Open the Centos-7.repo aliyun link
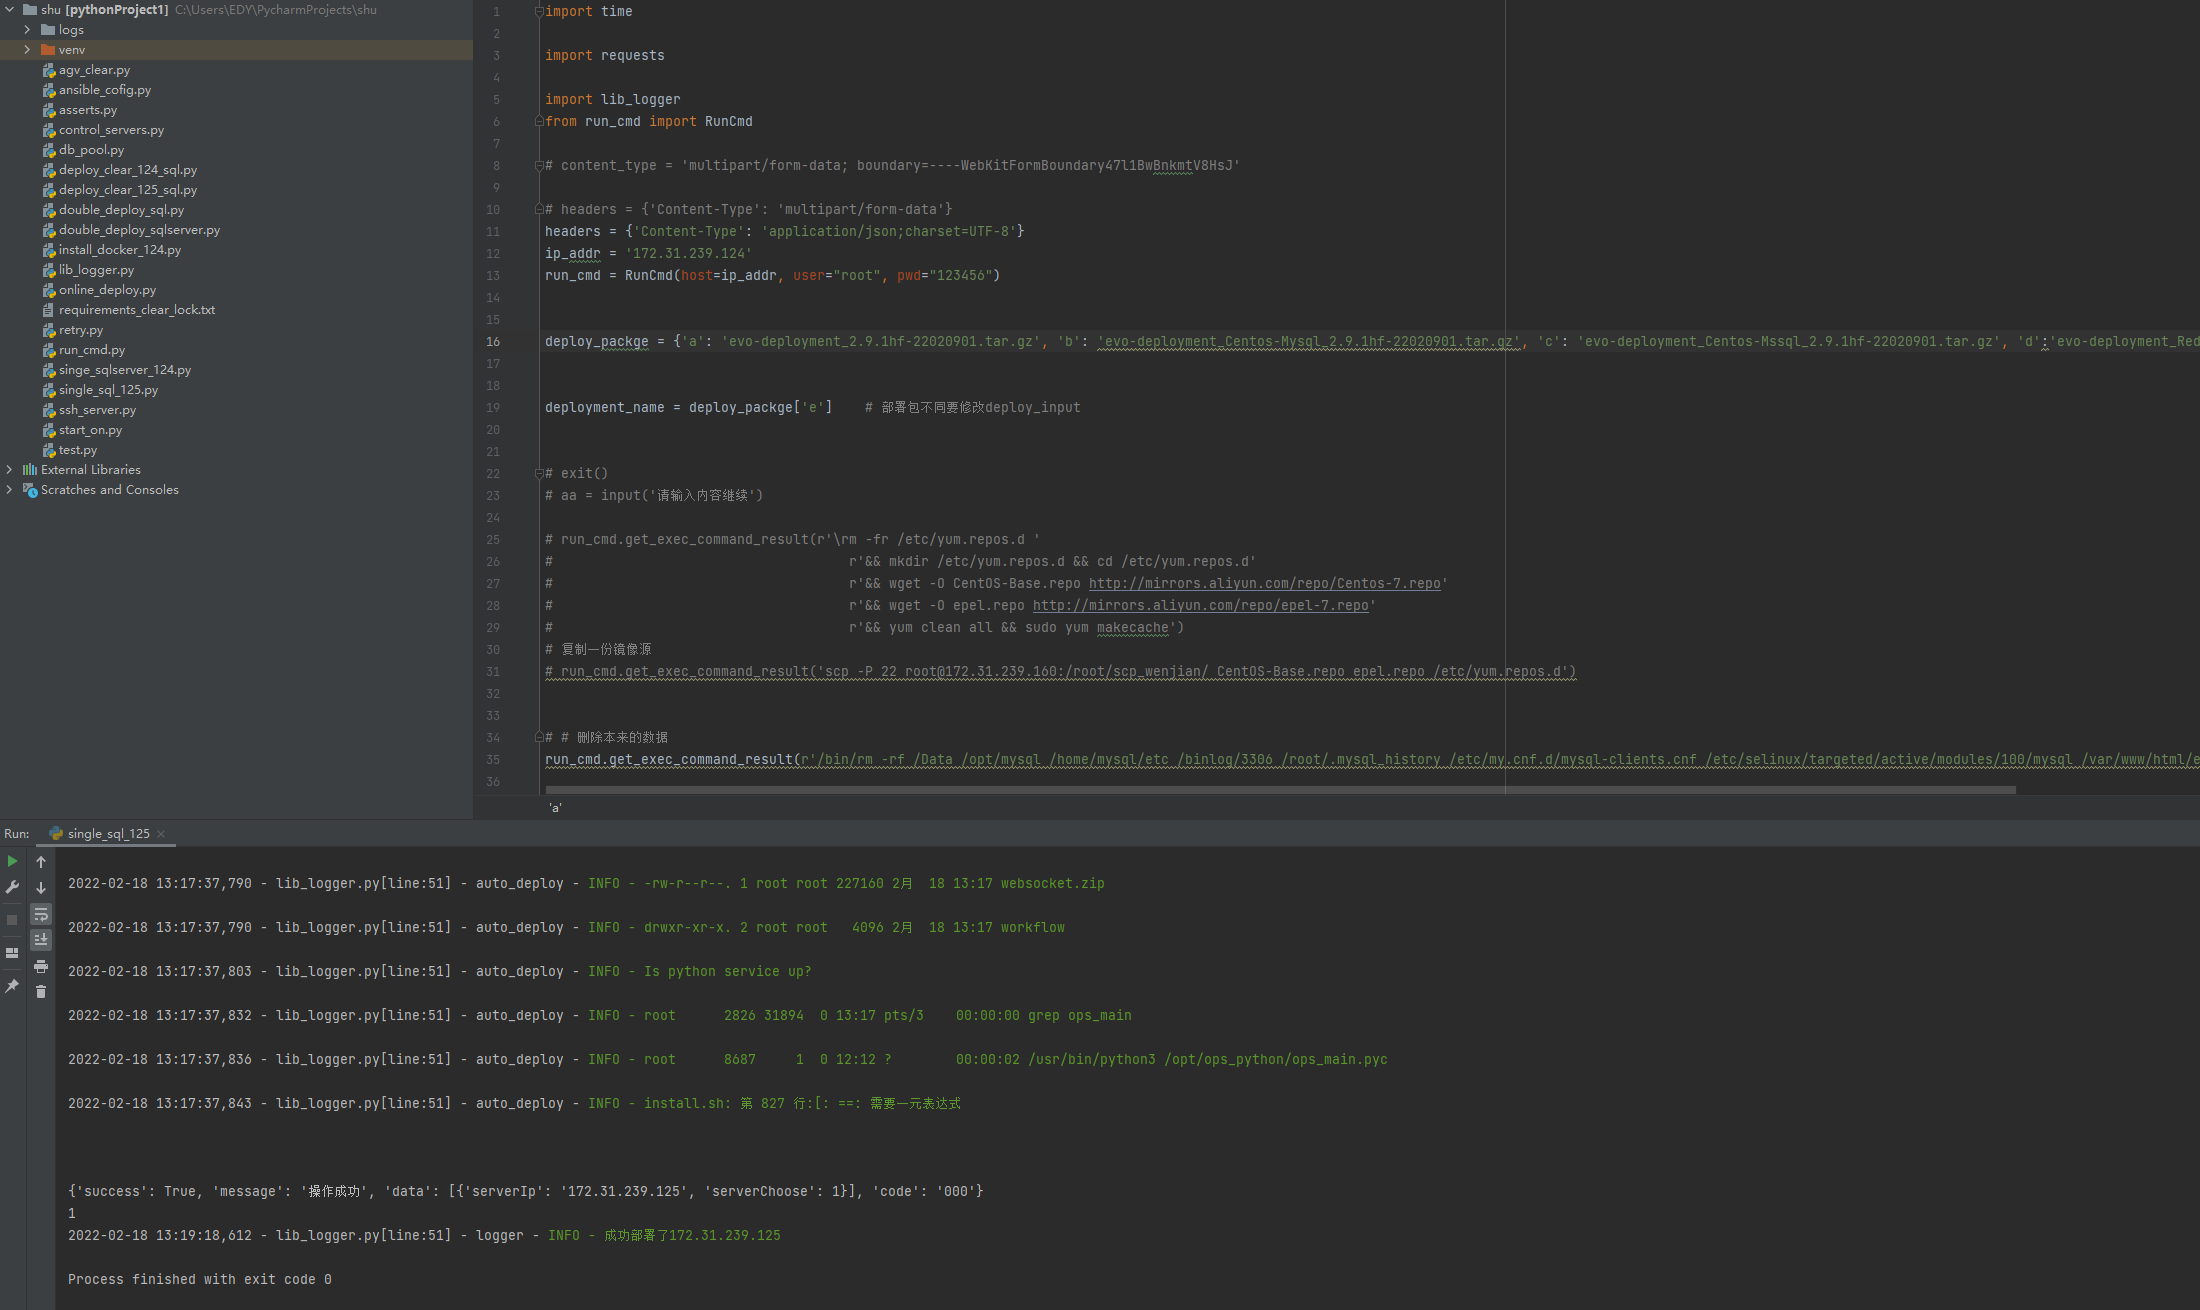This screenshot has width=2200, height=1310. tap(1264, 584)
